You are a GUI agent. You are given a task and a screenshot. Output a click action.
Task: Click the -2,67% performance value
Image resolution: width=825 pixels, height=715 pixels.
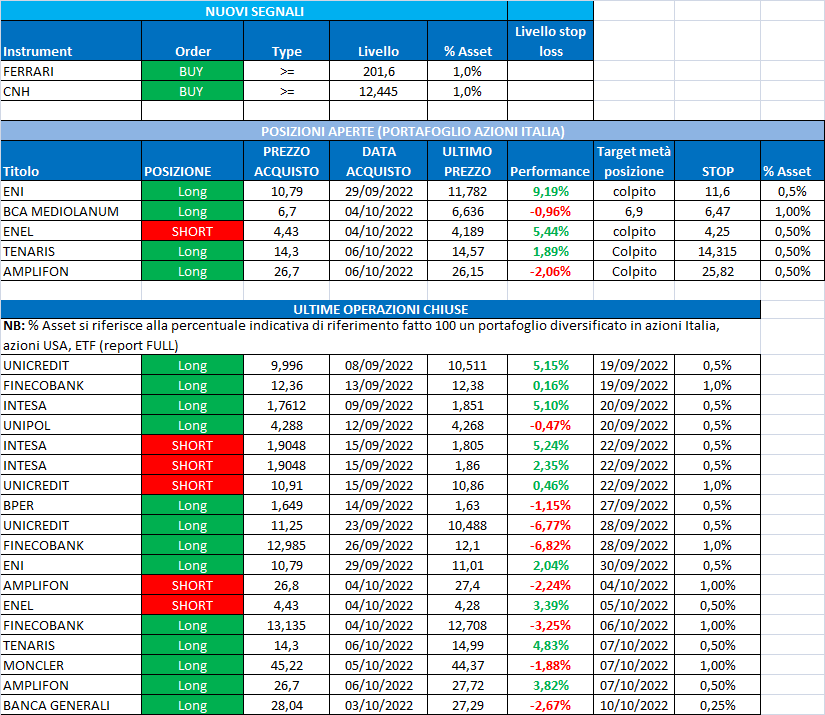click(550, 705)
